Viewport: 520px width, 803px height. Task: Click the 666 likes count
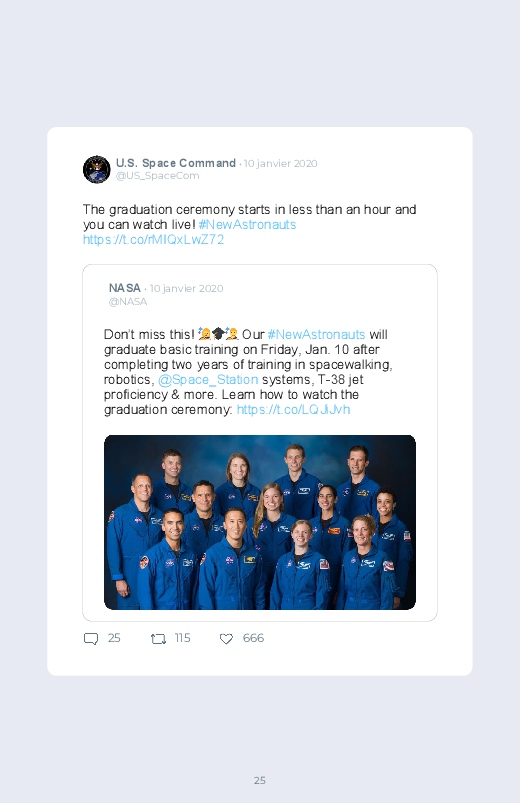pyautogui.click(x=253, y=638)
